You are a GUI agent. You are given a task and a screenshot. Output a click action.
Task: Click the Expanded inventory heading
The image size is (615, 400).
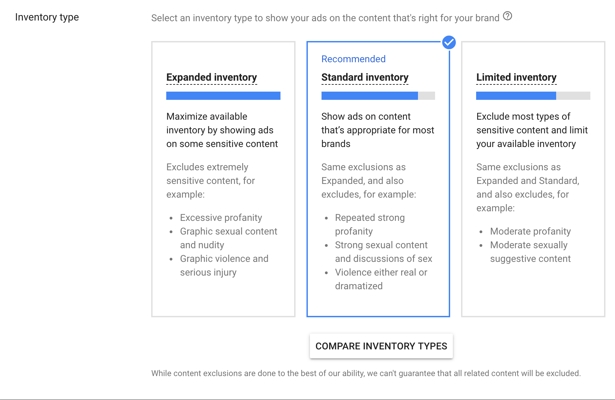pos(211,77)
